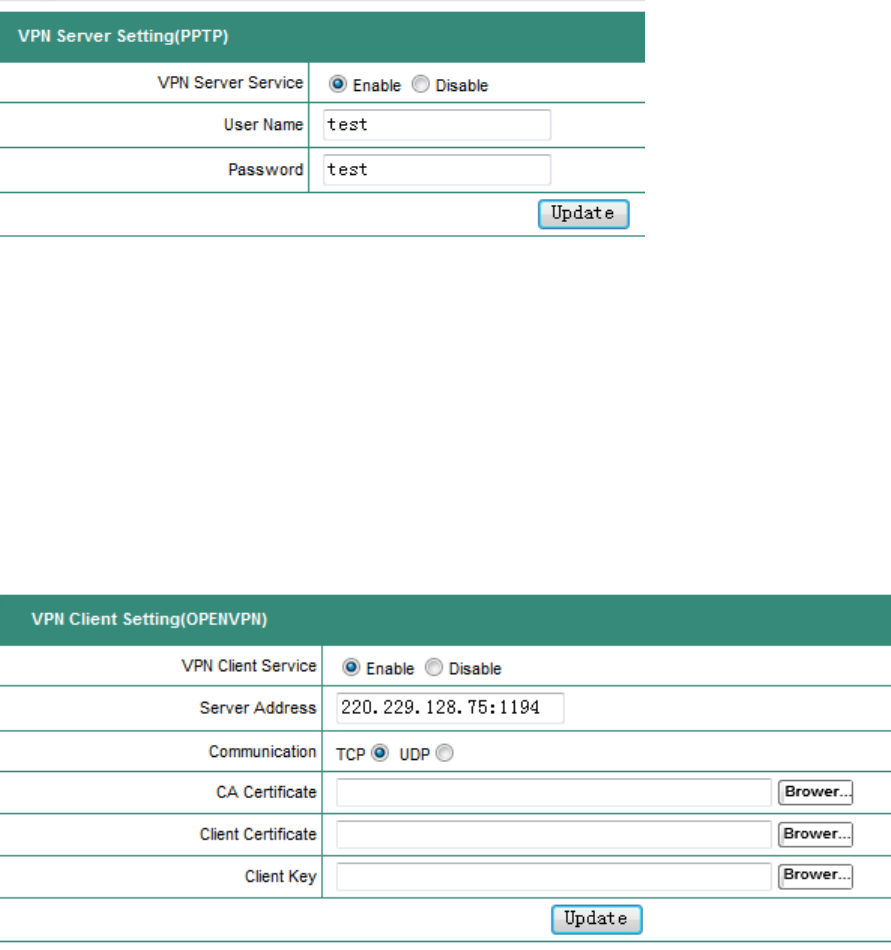
Task: Choose TCP communication radio button
Action: coord(380,752)
